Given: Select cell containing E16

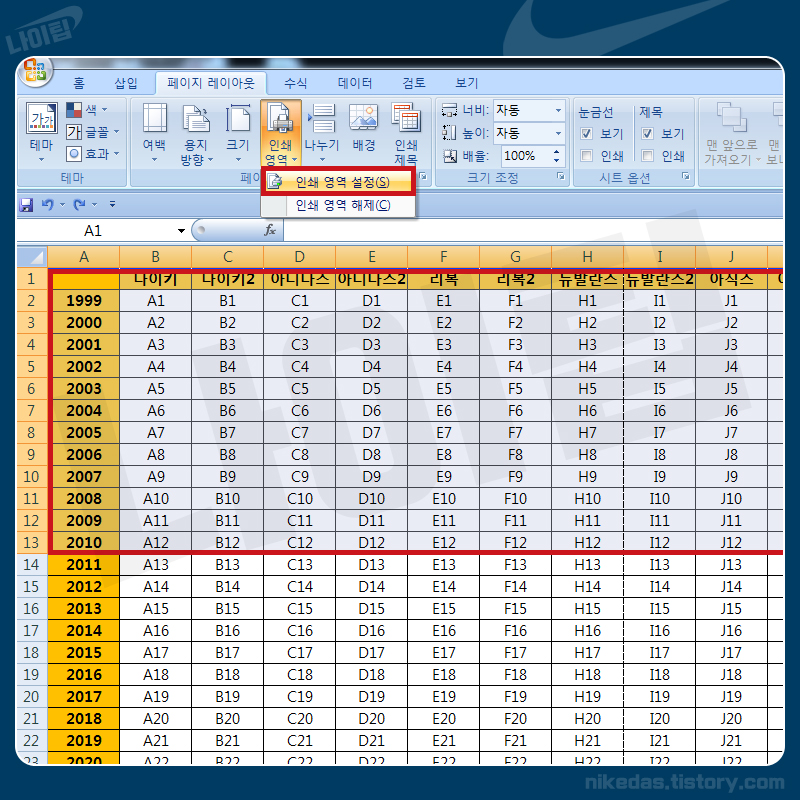Looking at the screenshot, I should tap(443, 631).
